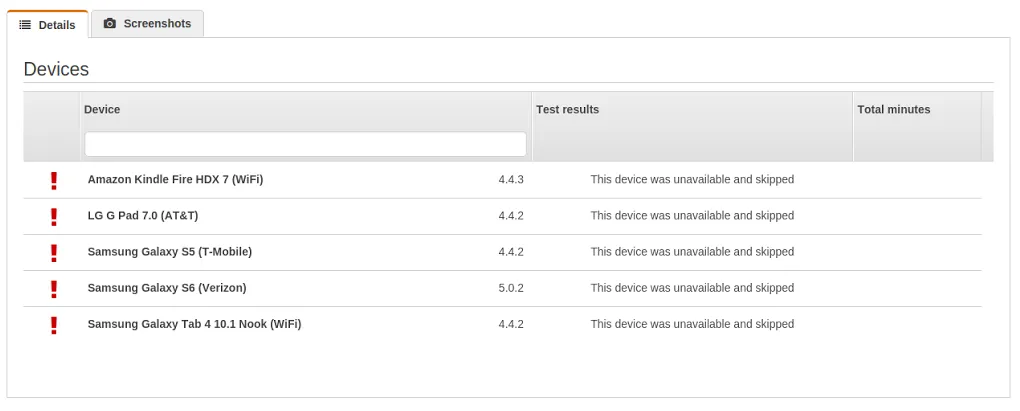1020x411 pixels.
Task: Click the 4.4.3 version of Kindle Fire
Action: pos(511,180)
